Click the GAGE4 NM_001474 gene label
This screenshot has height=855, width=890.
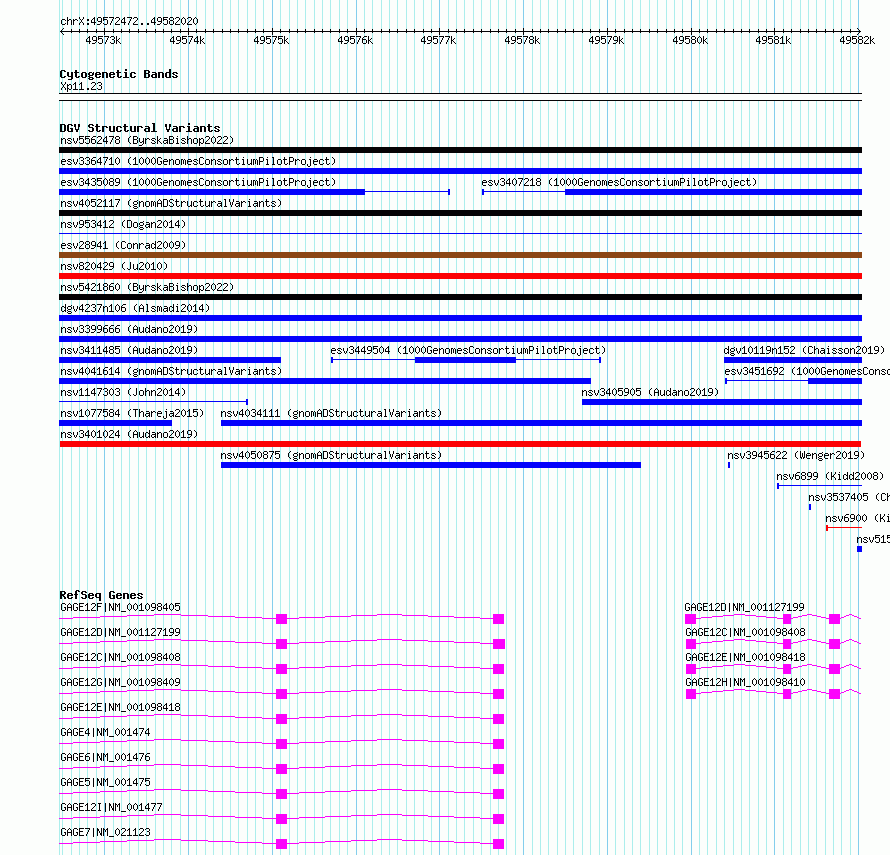(x=105, y=732)
